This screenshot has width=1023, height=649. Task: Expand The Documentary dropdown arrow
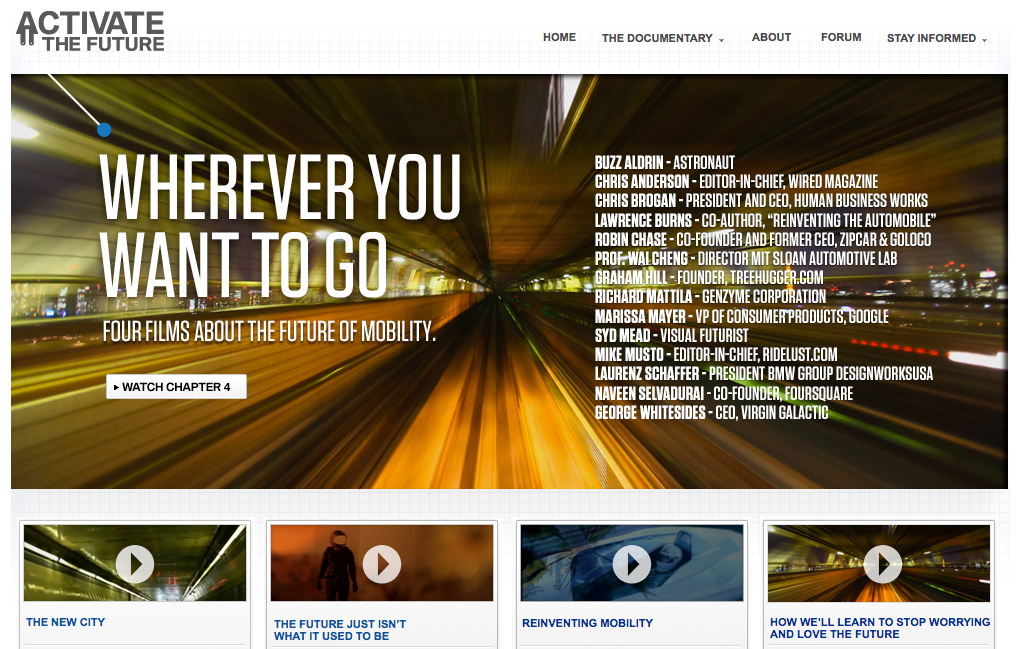(x=721, y=40)
